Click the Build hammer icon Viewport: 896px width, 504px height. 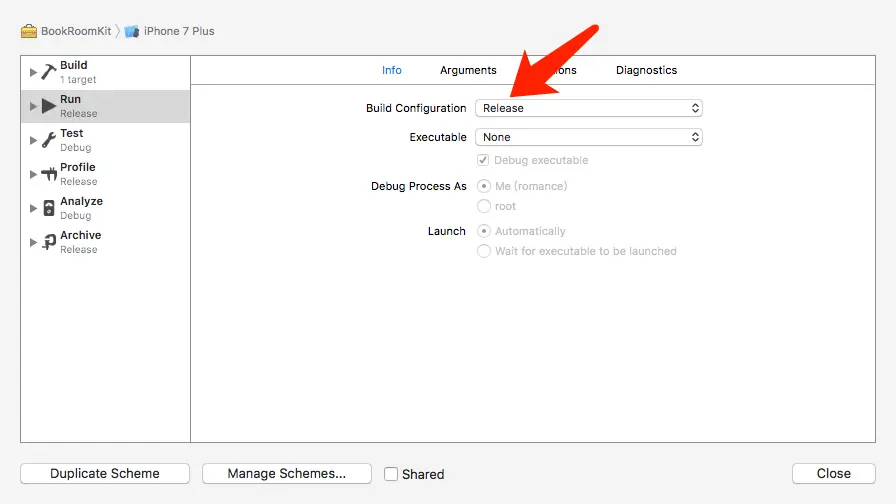(49, 72)
